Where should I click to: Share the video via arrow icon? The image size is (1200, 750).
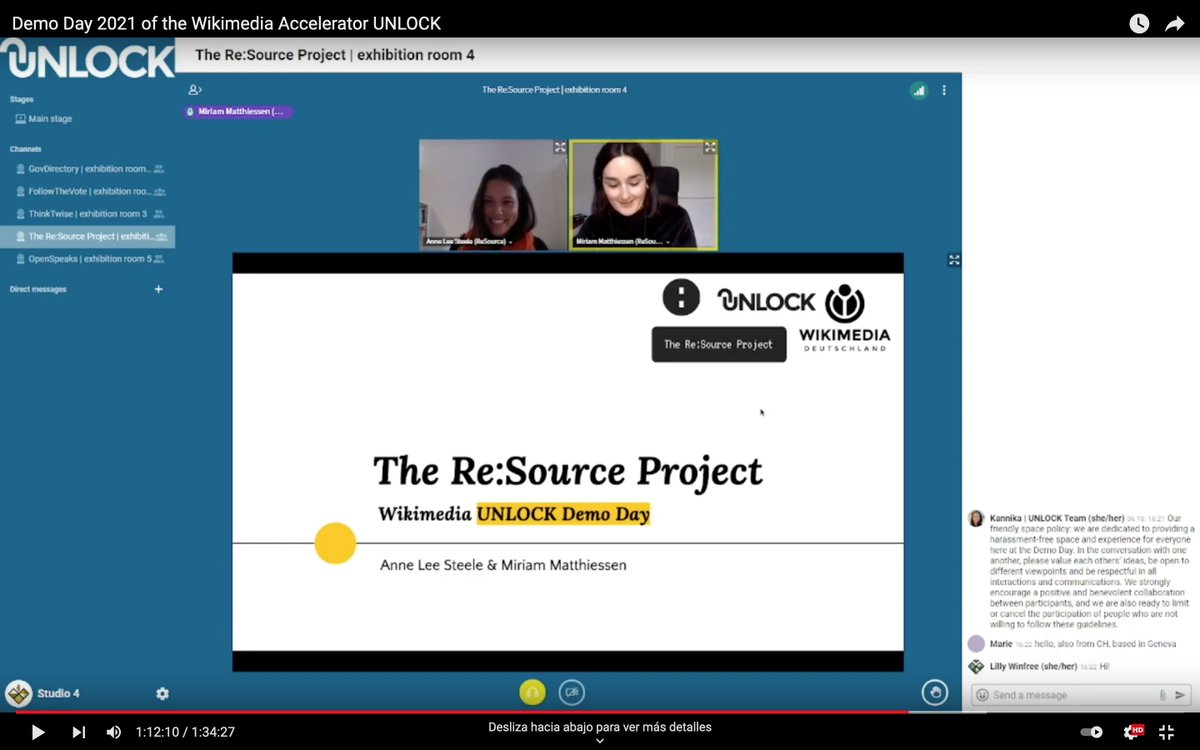[1175, 23]
